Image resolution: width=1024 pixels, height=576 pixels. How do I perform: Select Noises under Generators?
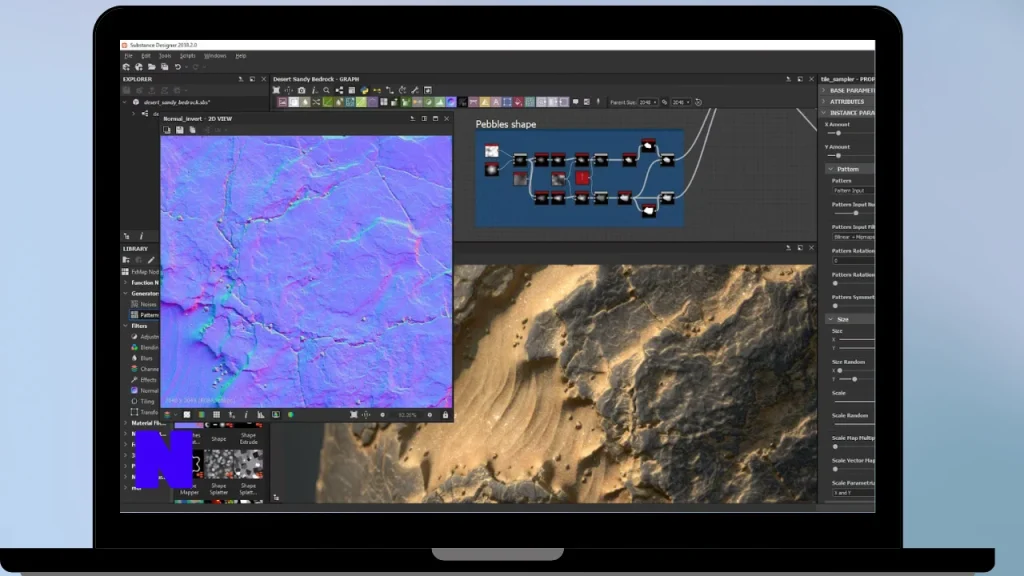coord(145,304)
